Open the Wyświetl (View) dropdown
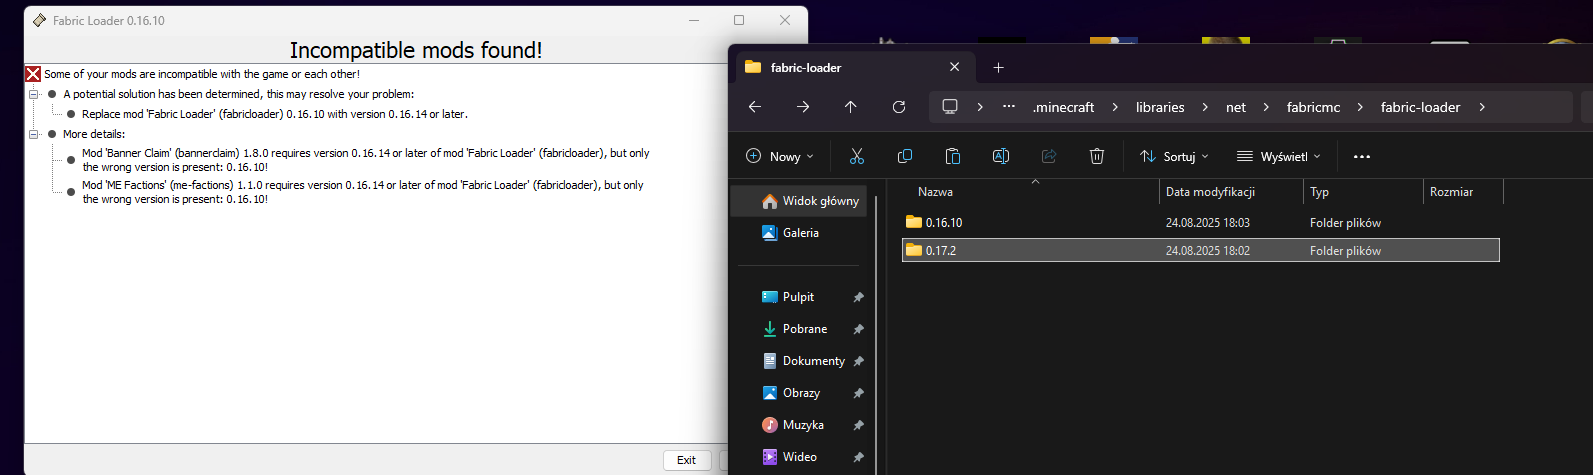 1279,156
